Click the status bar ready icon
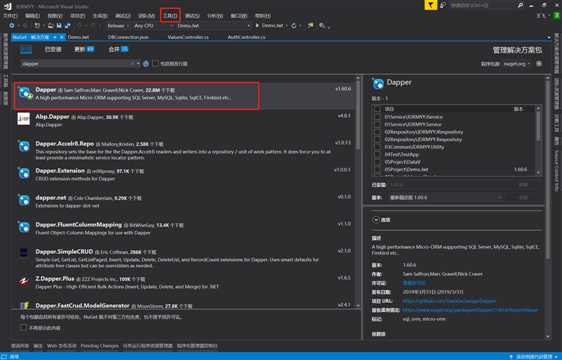The image size is (562, 360). (4, 356)
